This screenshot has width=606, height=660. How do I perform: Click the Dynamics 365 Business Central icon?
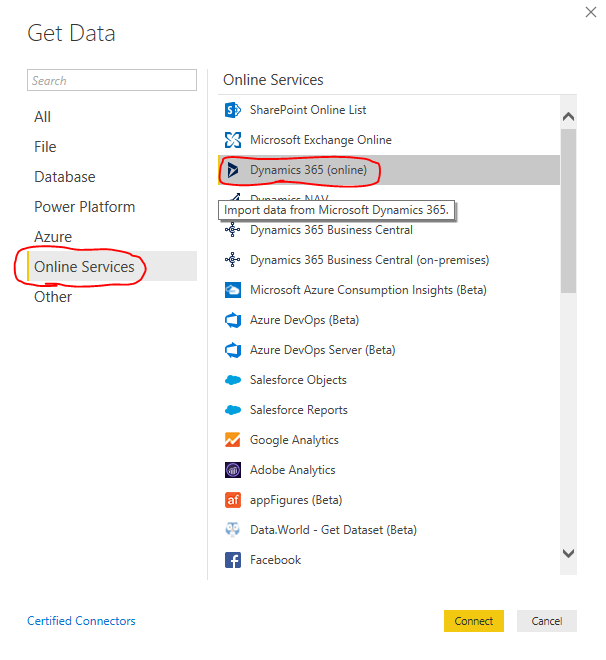pyautogui.click(x=233, y=230)
